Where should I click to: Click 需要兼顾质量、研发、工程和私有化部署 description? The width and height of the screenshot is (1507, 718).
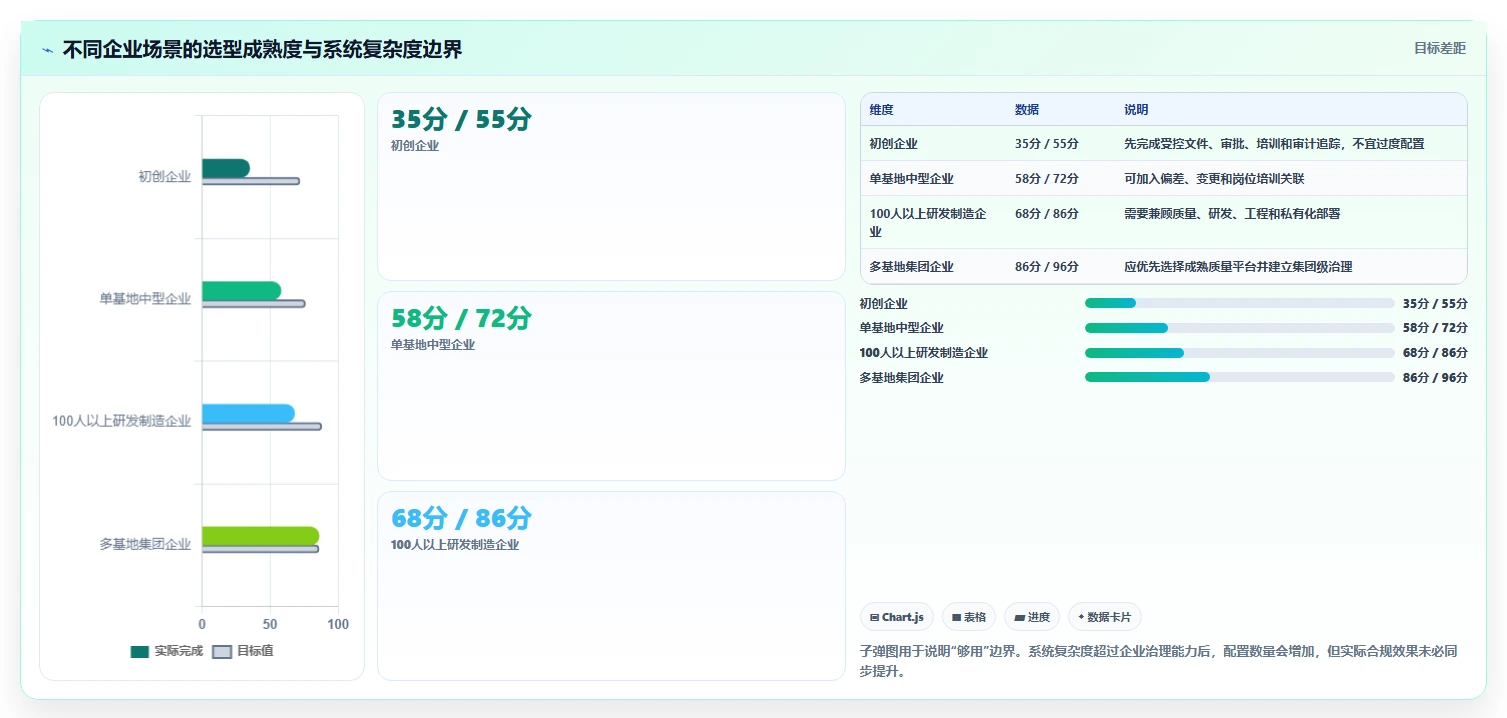[x=1232, y=214]
